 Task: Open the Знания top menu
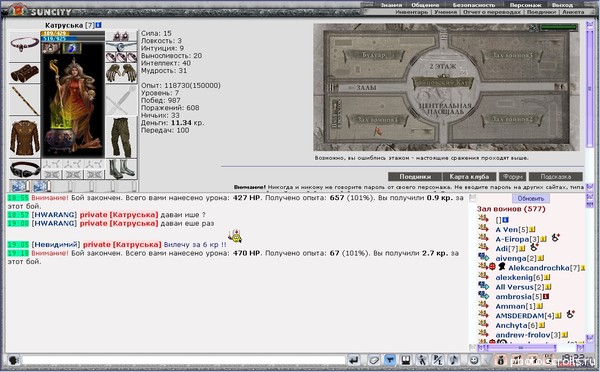point(391,5)
